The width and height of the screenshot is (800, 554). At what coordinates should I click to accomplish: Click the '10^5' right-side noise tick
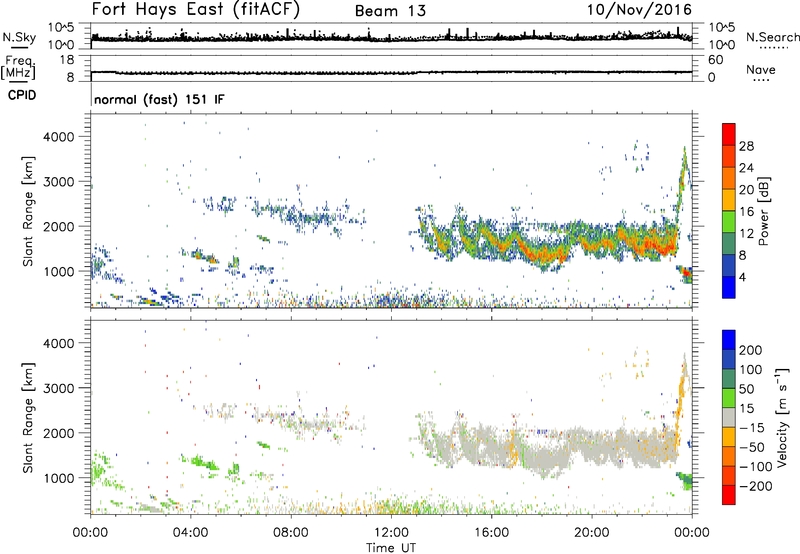click(722, 27)
